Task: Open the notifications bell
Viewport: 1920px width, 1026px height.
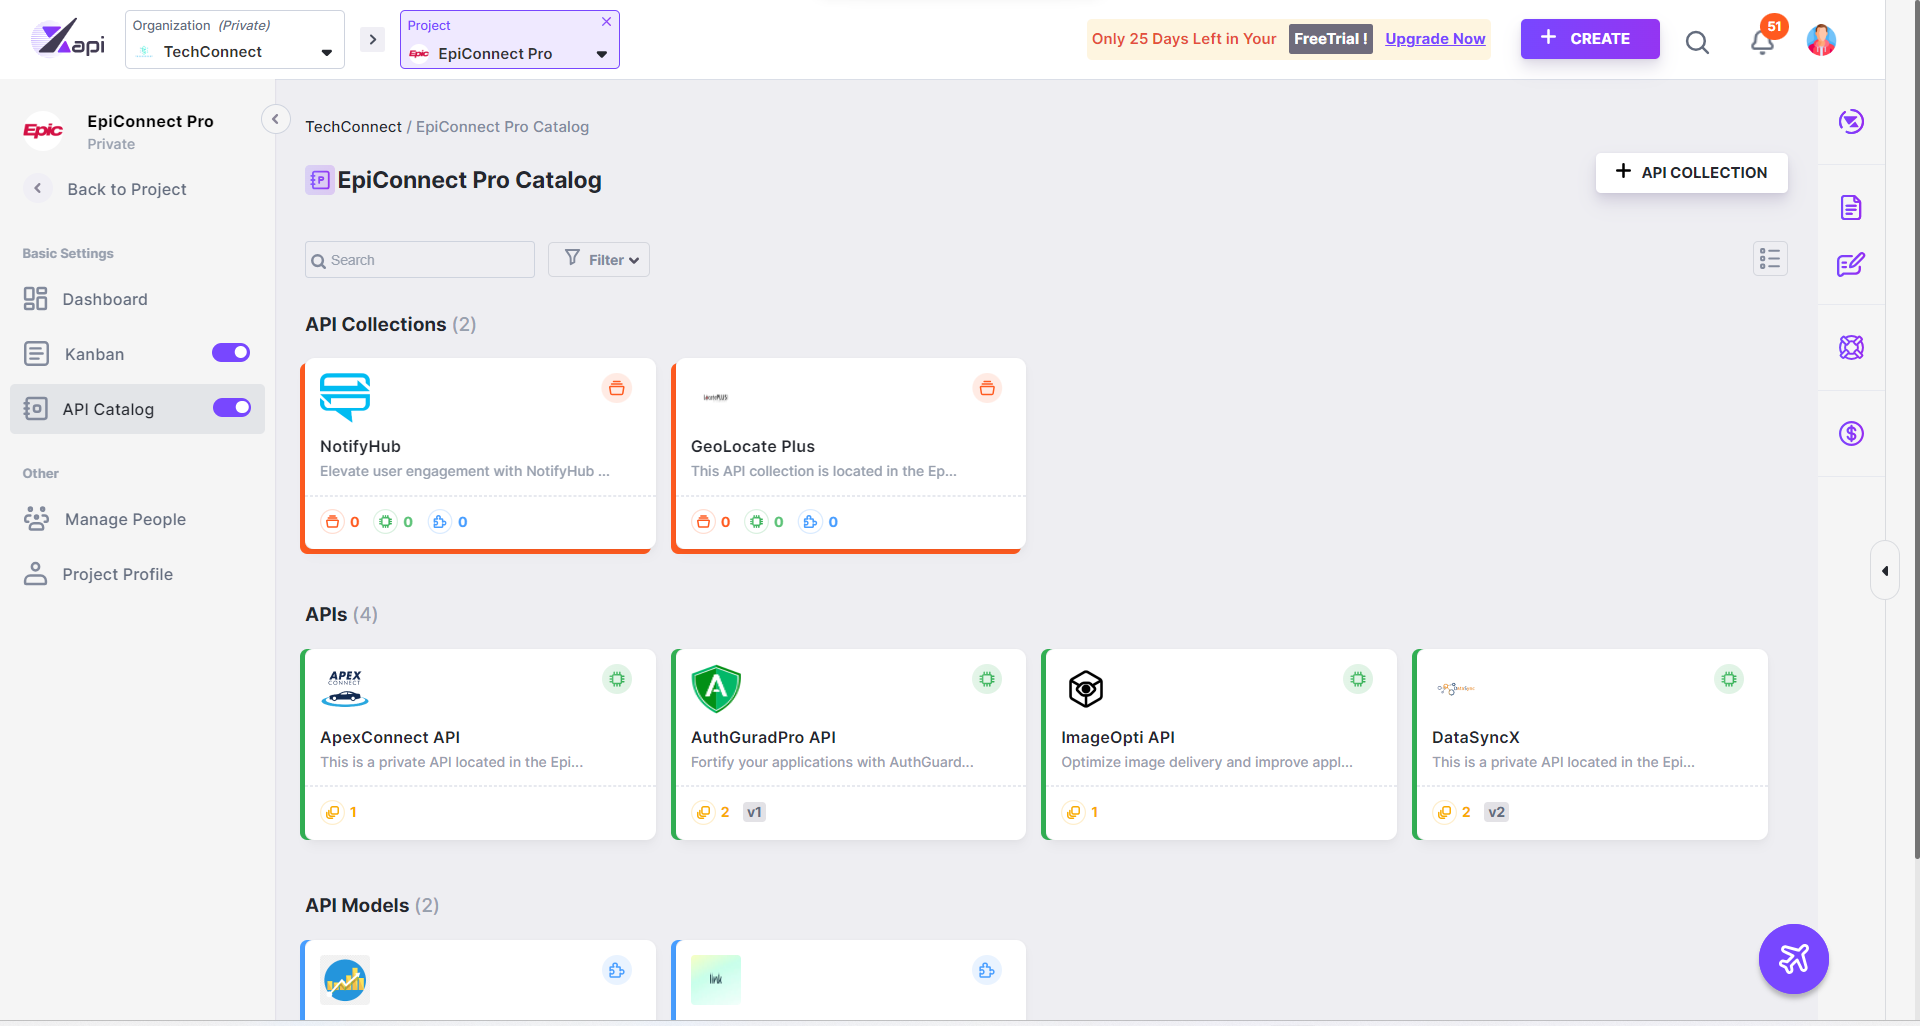Action: [x=1762, y=42]
